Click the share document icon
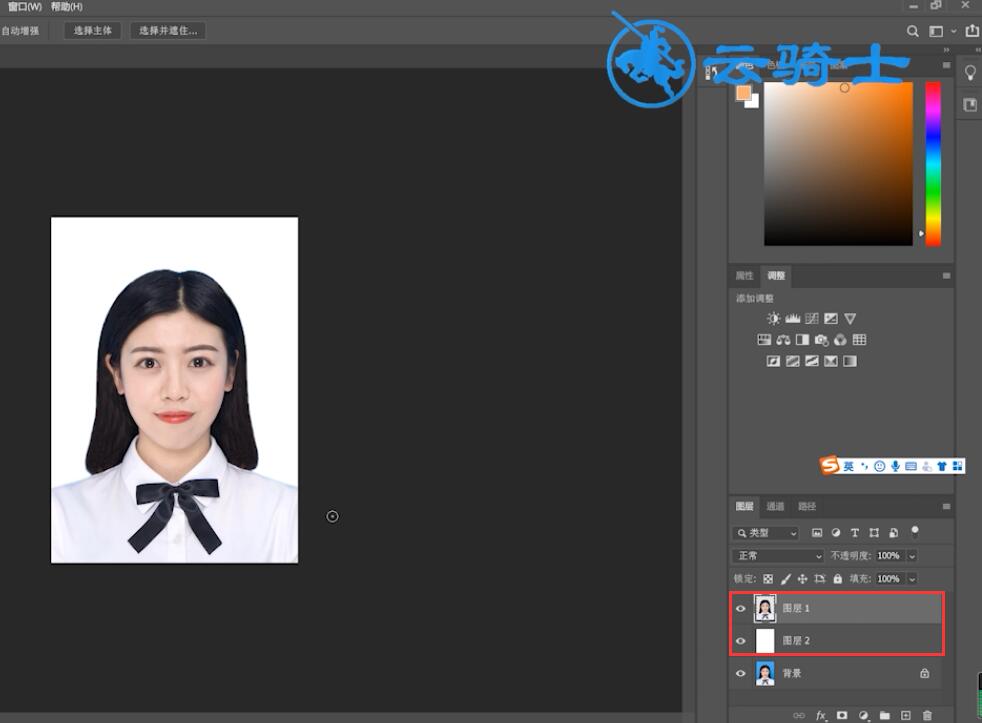The image size is (982, 723). tap(972, 31)
